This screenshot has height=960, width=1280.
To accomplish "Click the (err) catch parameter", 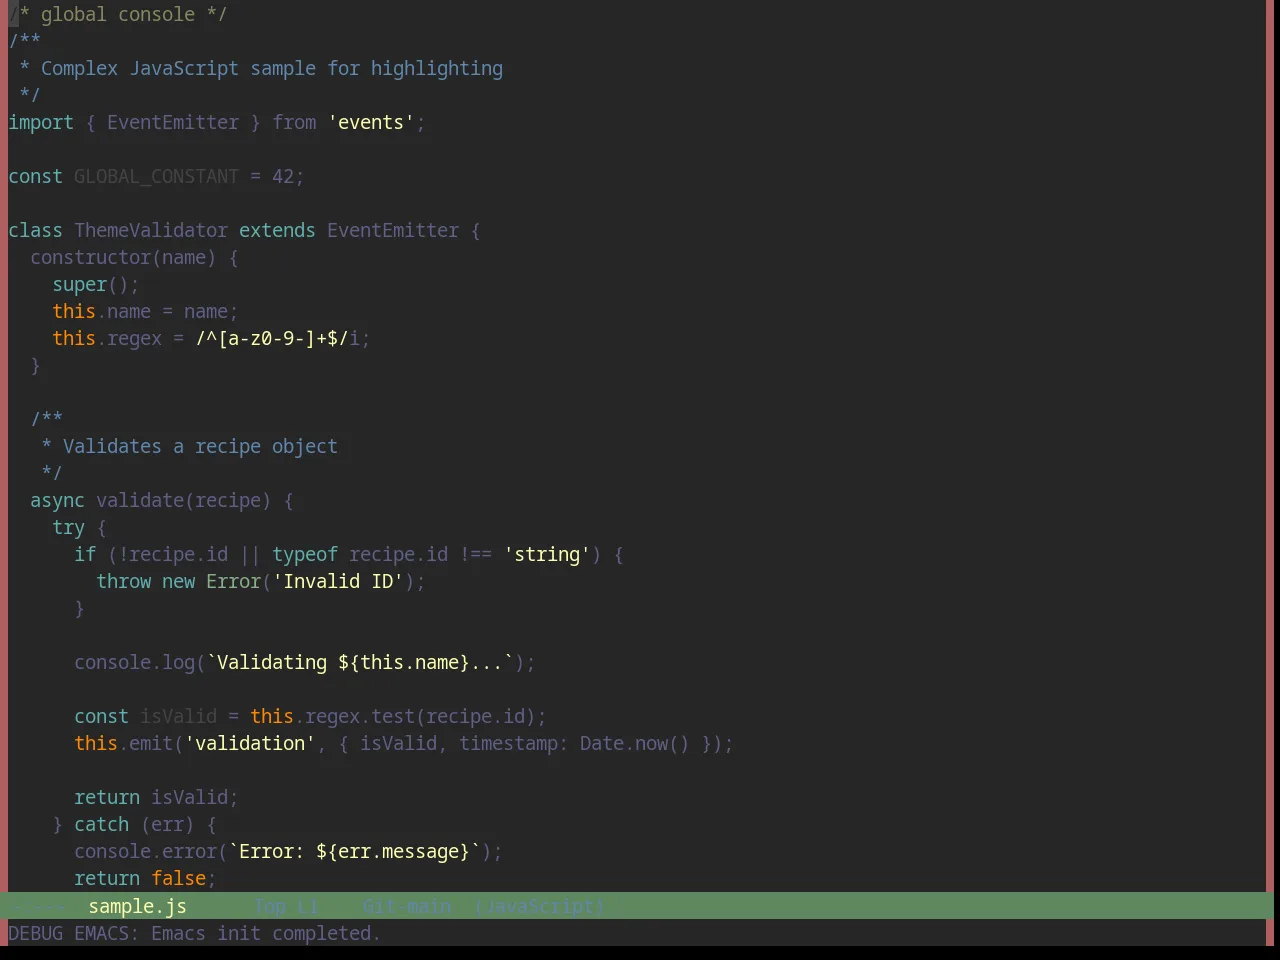I will pyautogui.click(x=167, y=824).
